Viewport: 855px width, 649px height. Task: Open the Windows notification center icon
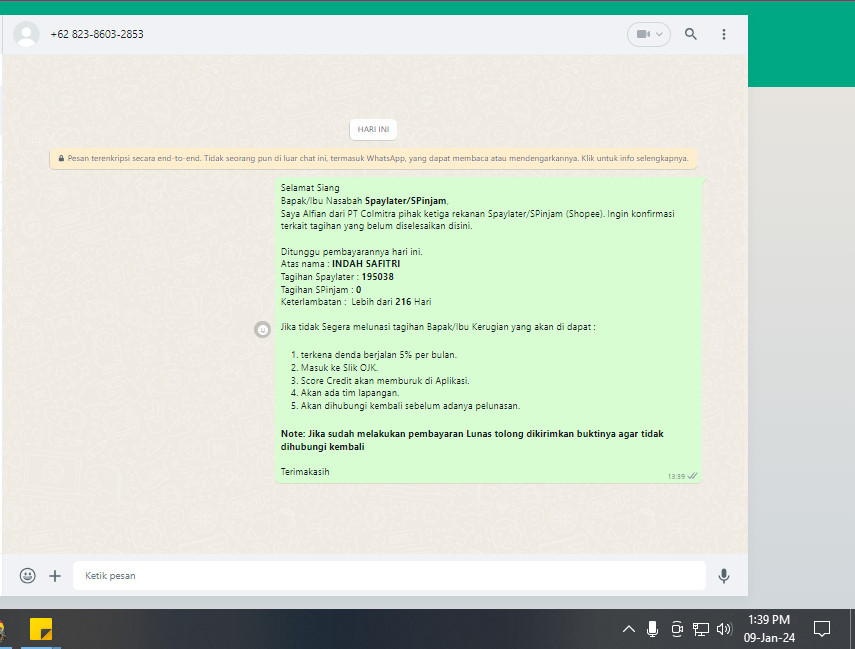tap(822, 629)
